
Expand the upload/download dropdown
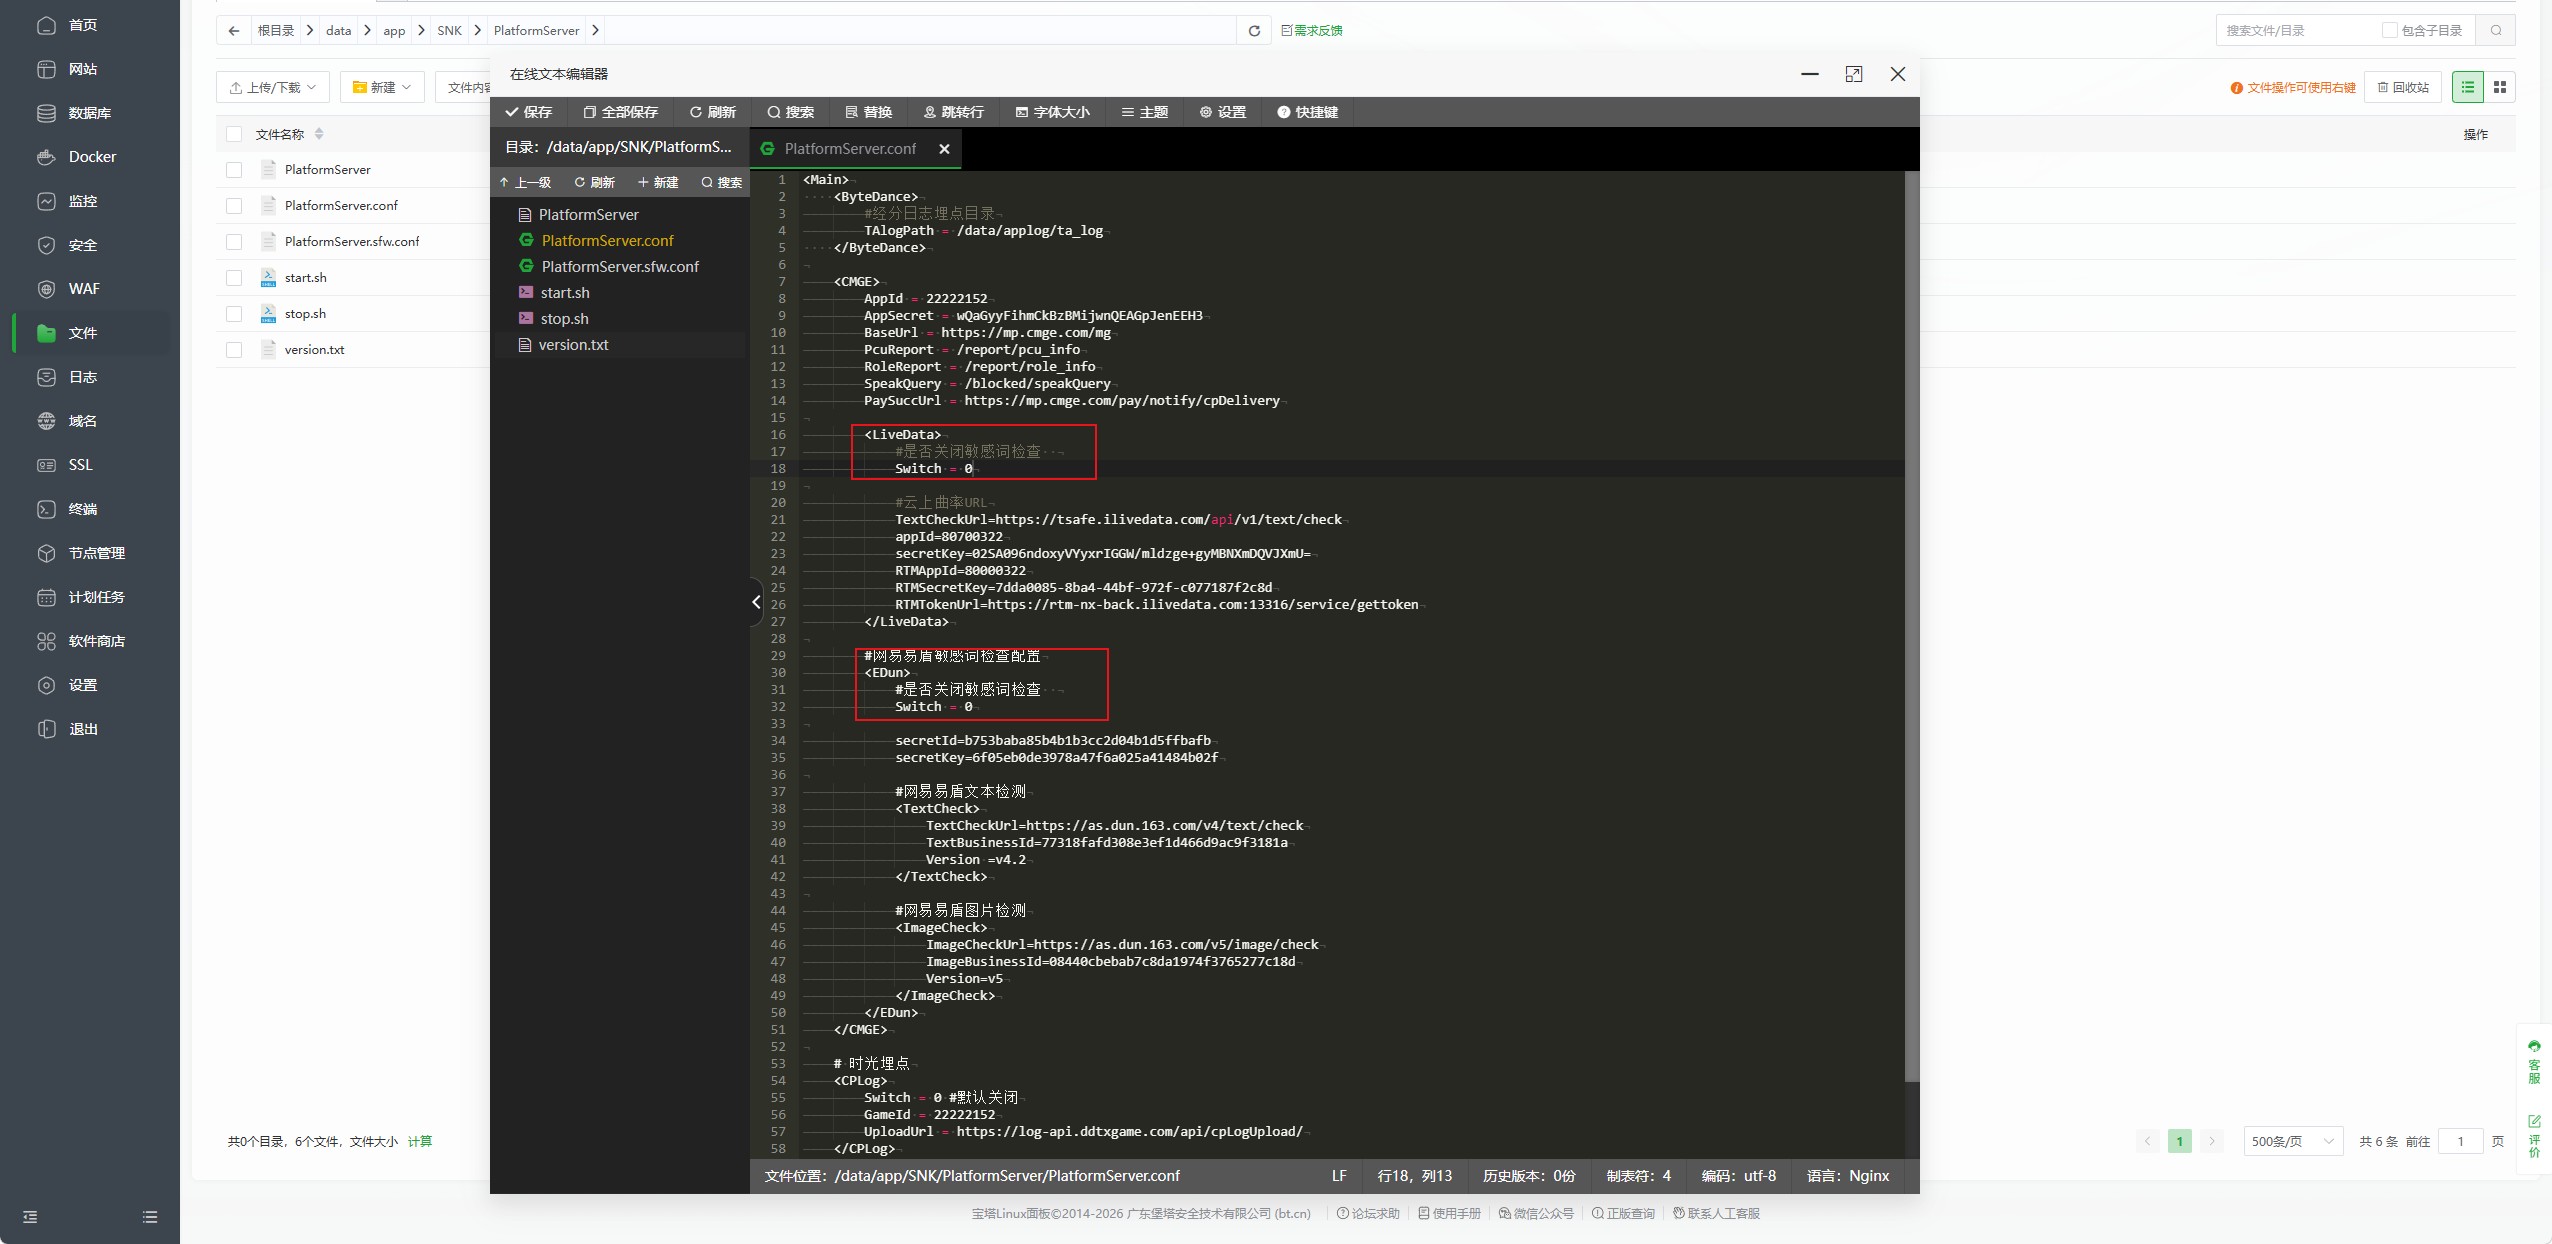click(273, 87)
